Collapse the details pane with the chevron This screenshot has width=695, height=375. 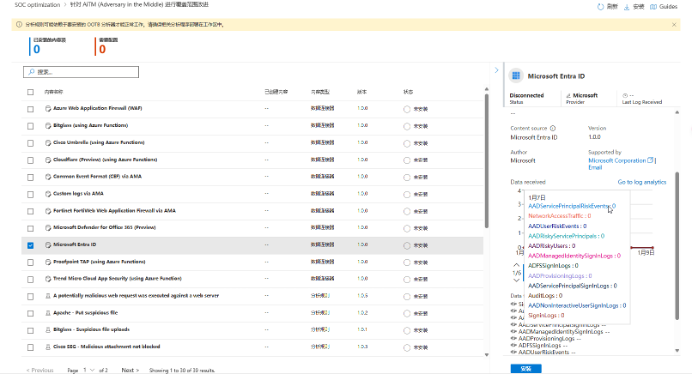pos(496,70)
